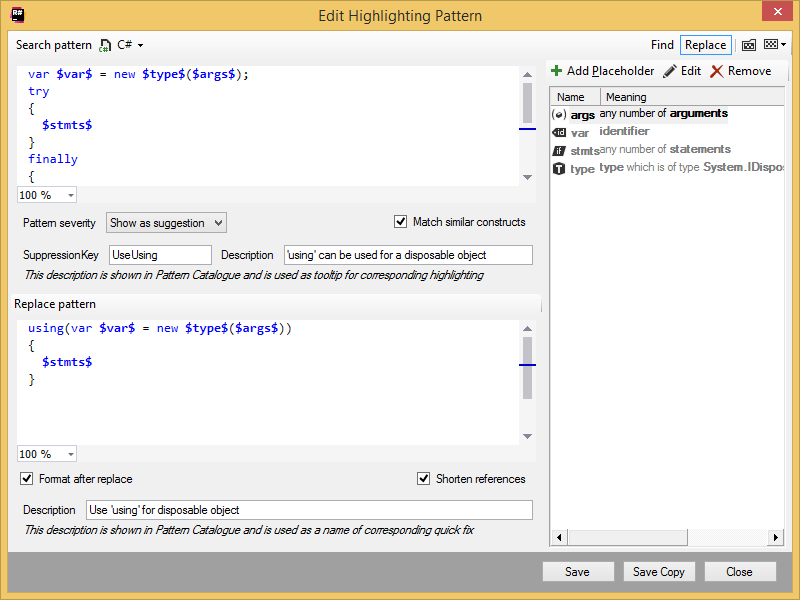The height and width of the screenshot is (600, 800).
Task: Click the save pattern to file icon
Action: pos(748,44)
